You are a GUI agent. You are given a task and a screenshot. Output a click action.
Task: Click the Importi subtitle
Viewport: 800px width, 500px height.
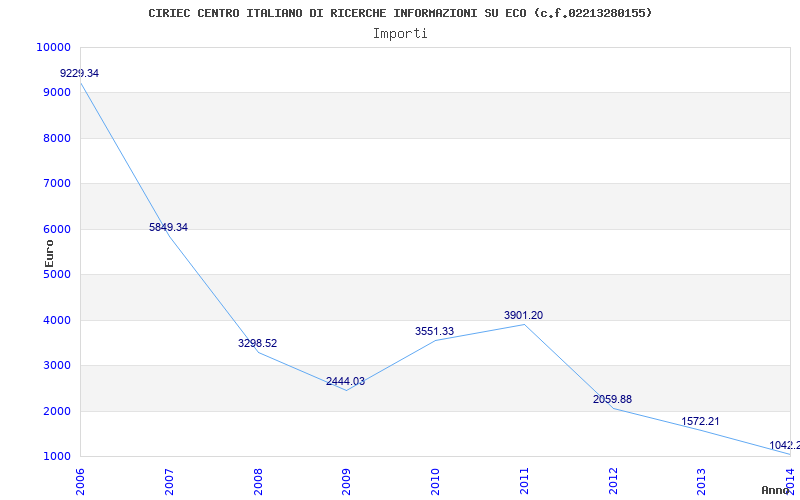(400, 34)
